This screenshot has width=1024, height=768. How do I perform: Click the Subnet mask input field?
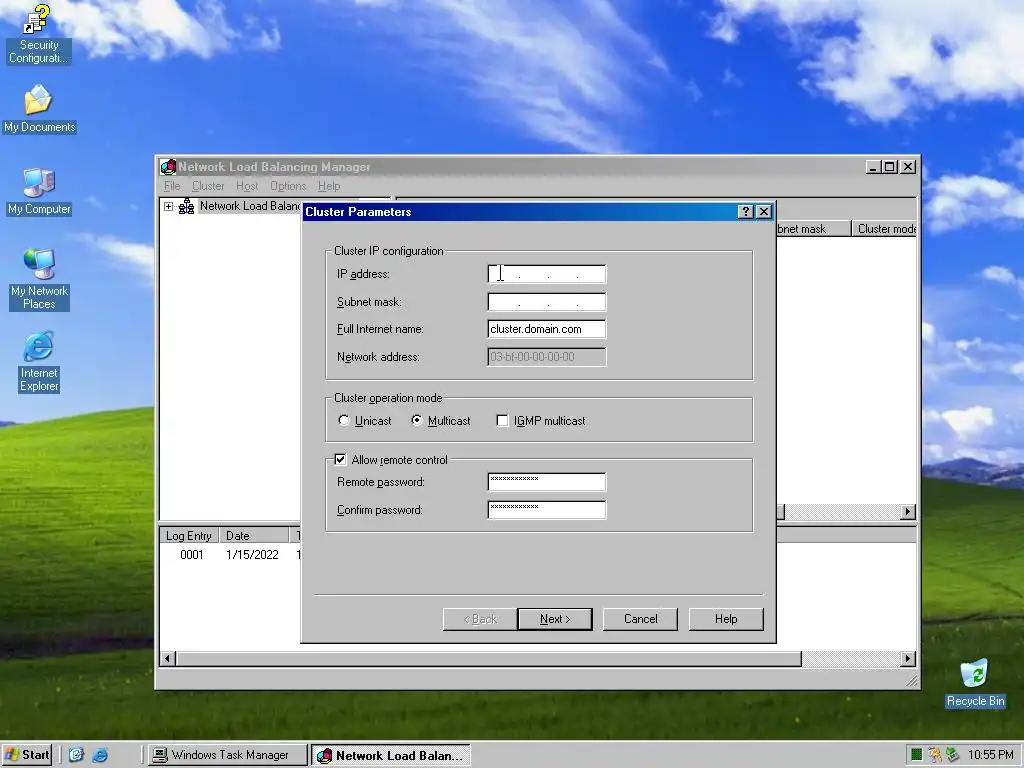(547, 302)
